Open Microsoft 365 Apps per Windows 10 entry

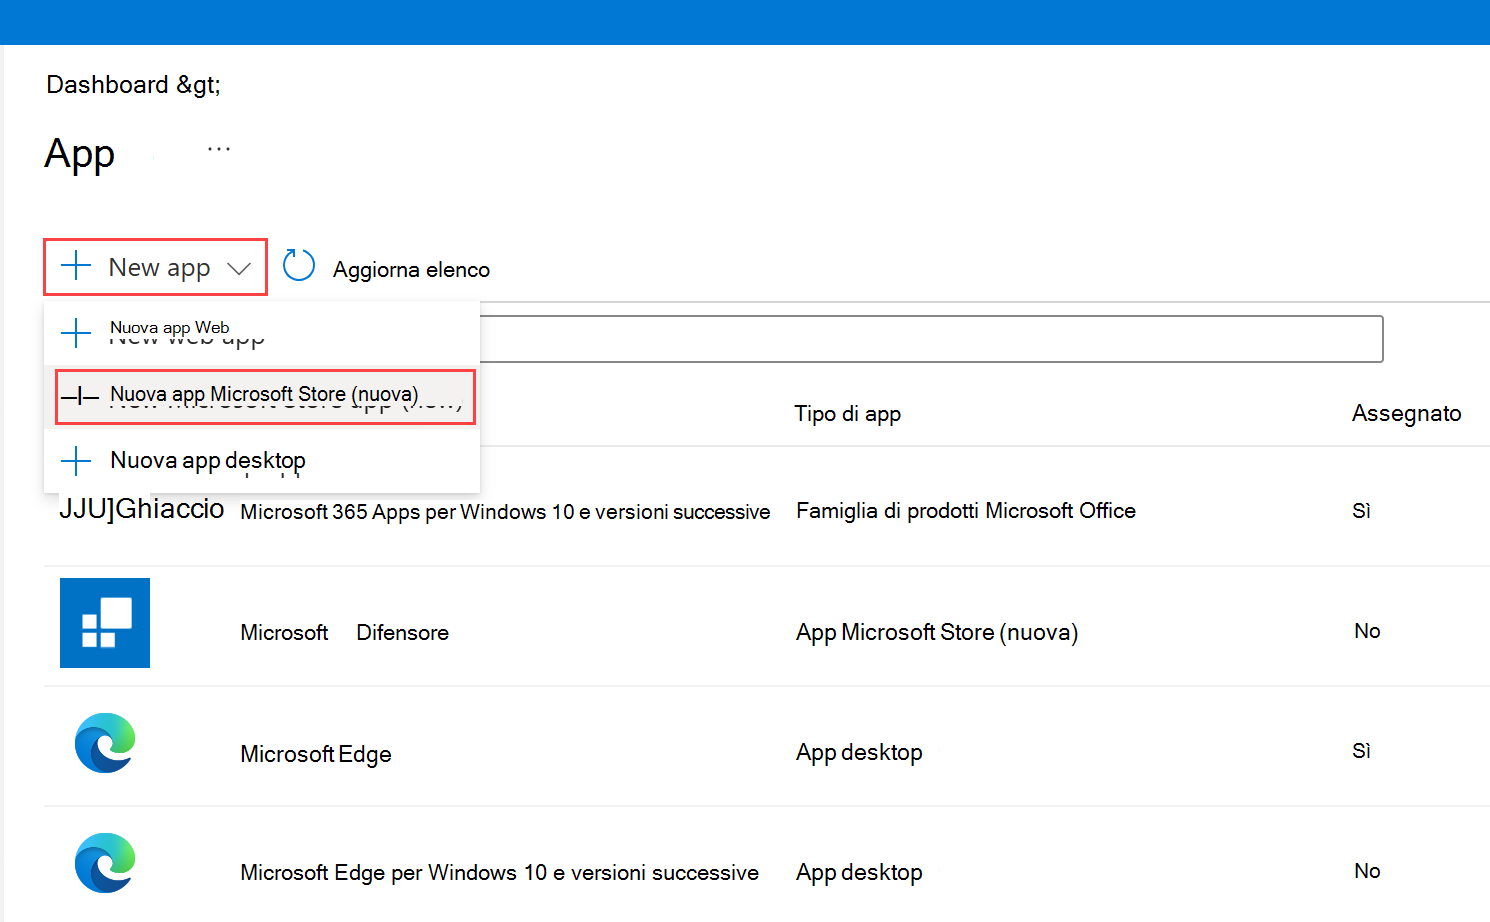[x=505, y=512]
